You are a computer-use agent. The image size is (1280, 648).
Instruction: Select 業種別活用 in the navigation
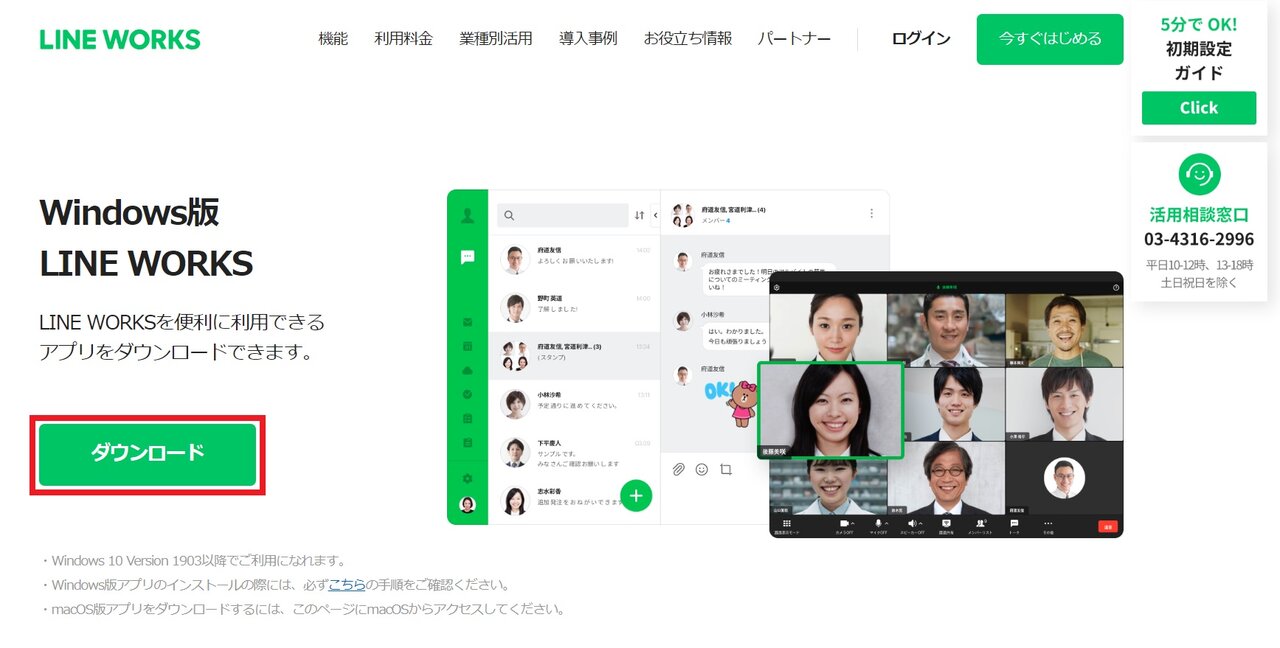(496, 39)
